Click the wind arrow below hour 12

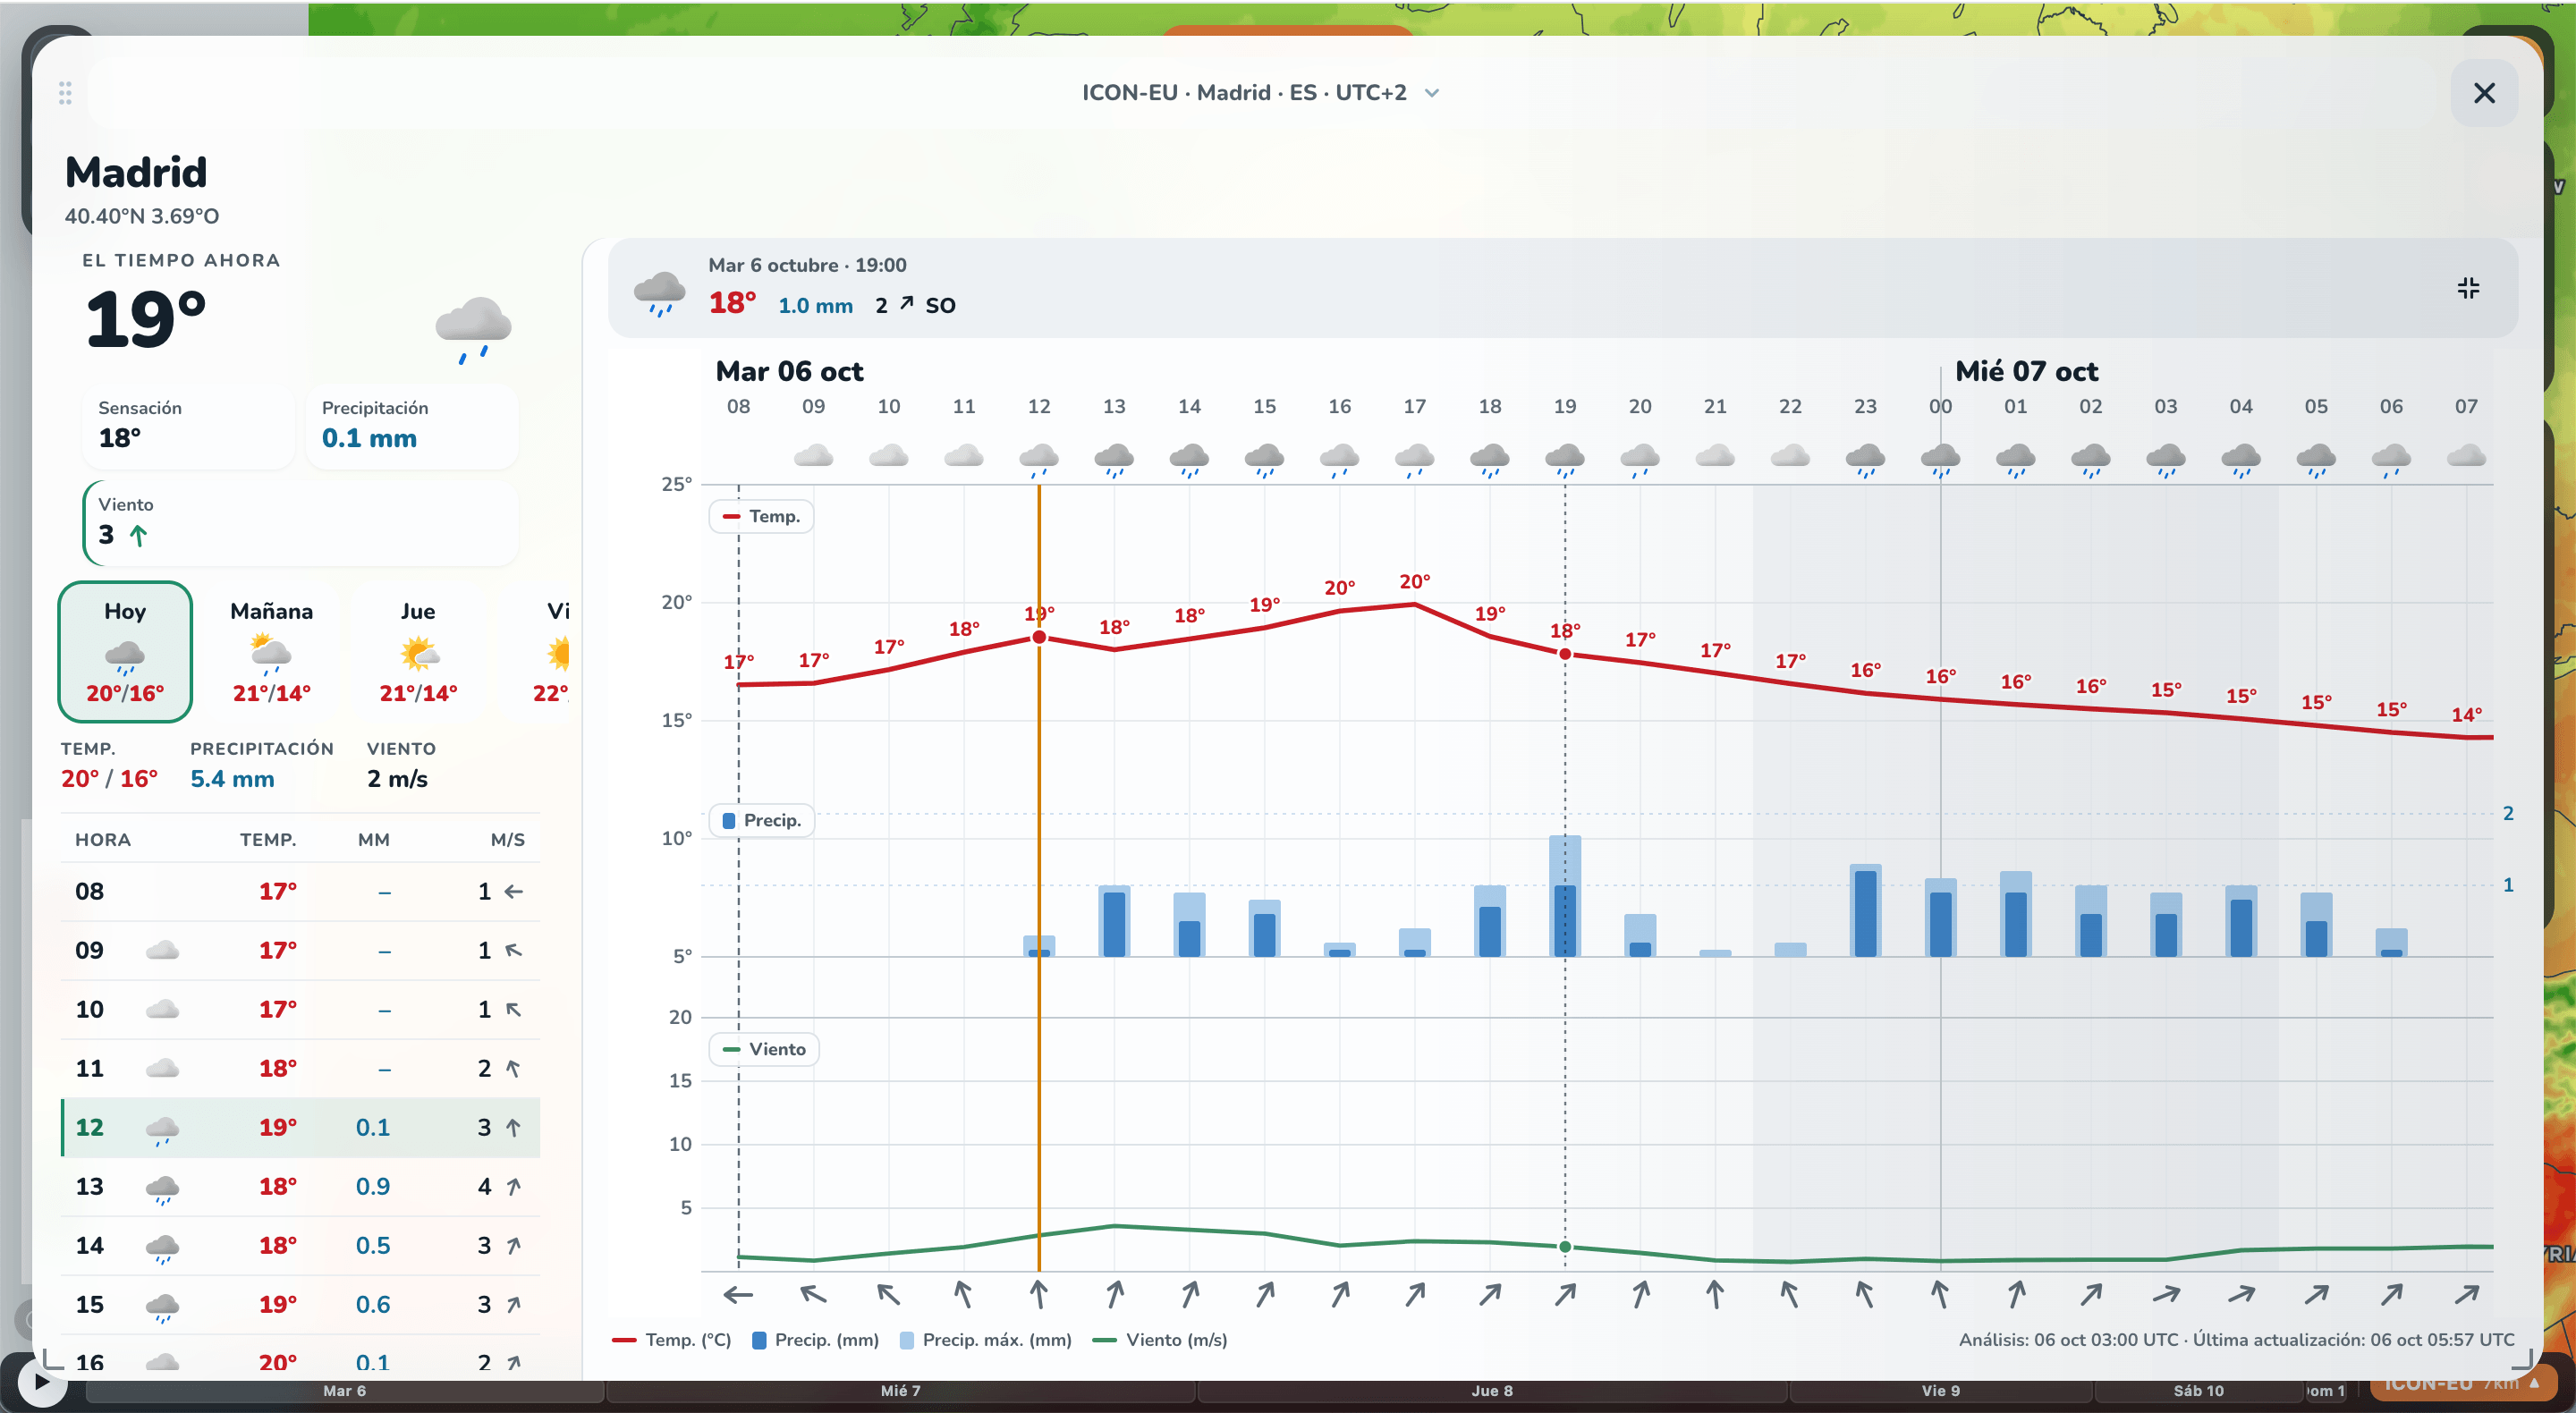(1039, 1295)
